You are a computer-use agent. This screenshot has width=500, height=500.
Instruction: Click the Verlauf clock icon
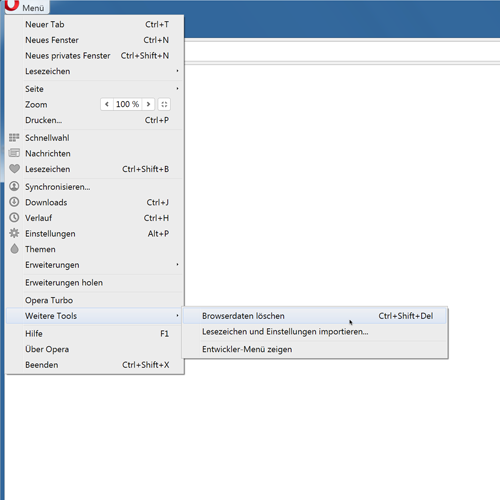pyautogui.click(x=14, y=217)
